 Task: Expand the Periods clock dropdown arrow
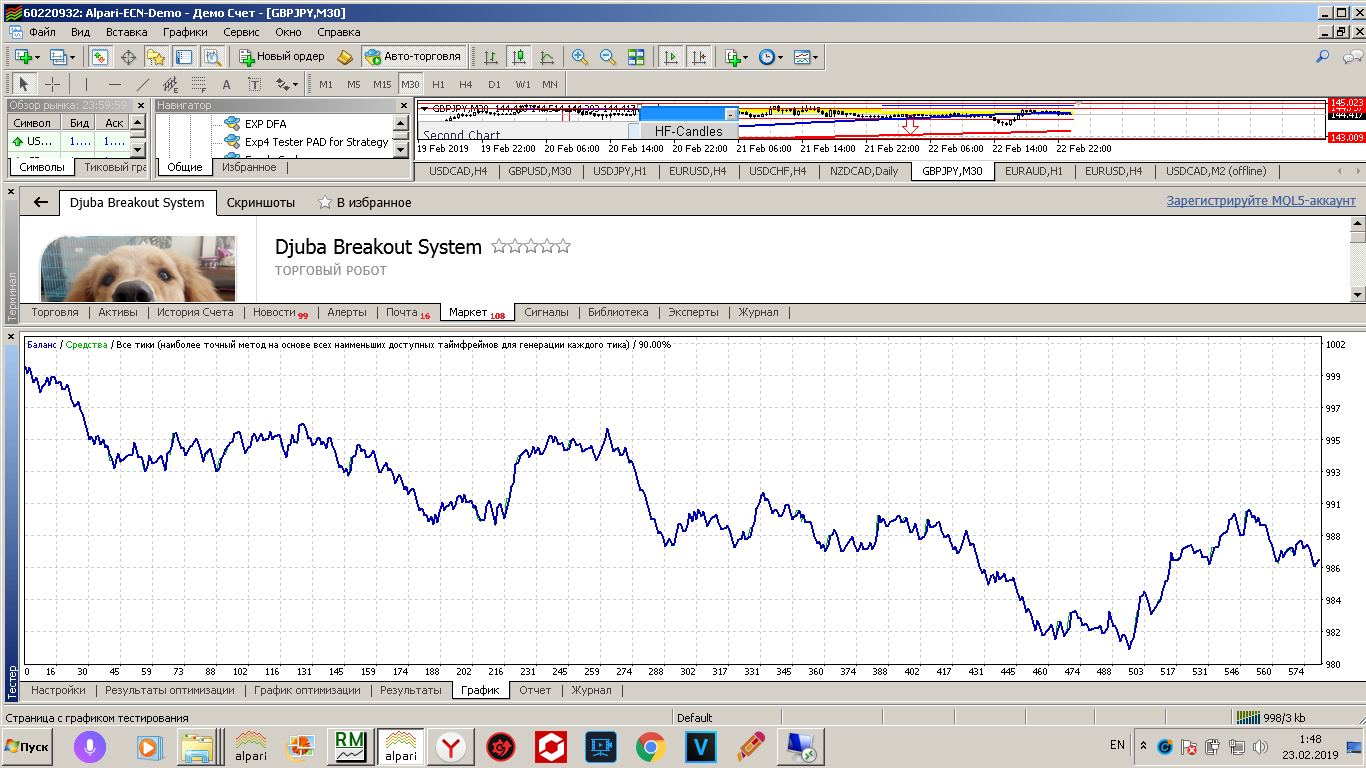(x=780, y=57)
